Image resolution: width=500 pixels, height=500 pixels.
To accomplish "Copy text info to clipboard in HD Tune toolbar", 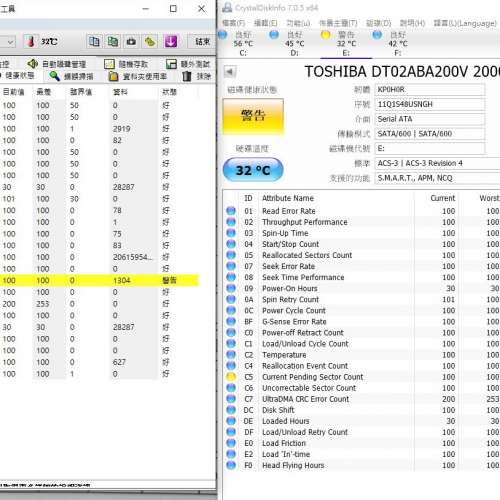I will 94,42.
